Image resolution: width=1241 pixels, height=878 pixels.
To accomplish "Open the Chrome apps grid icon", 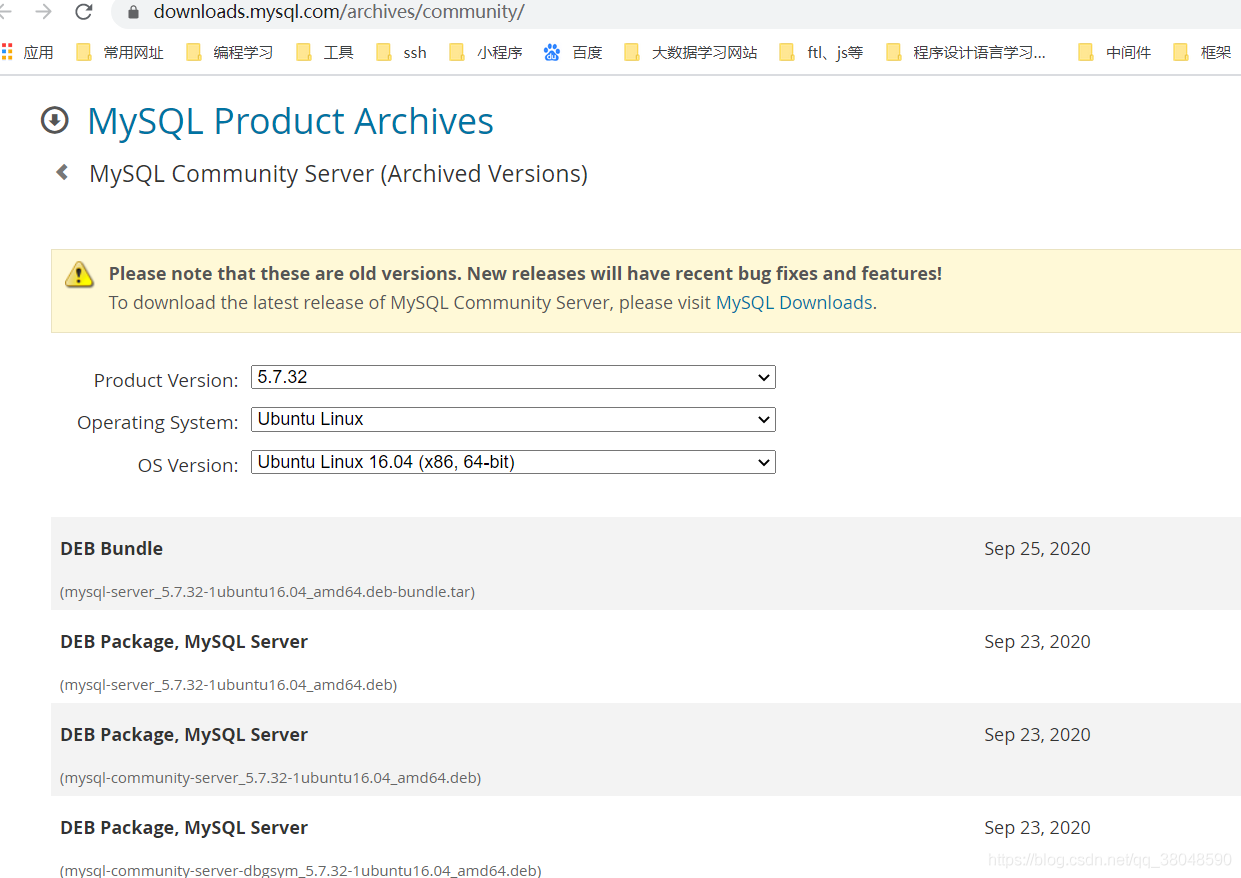I will coord(7,52).
